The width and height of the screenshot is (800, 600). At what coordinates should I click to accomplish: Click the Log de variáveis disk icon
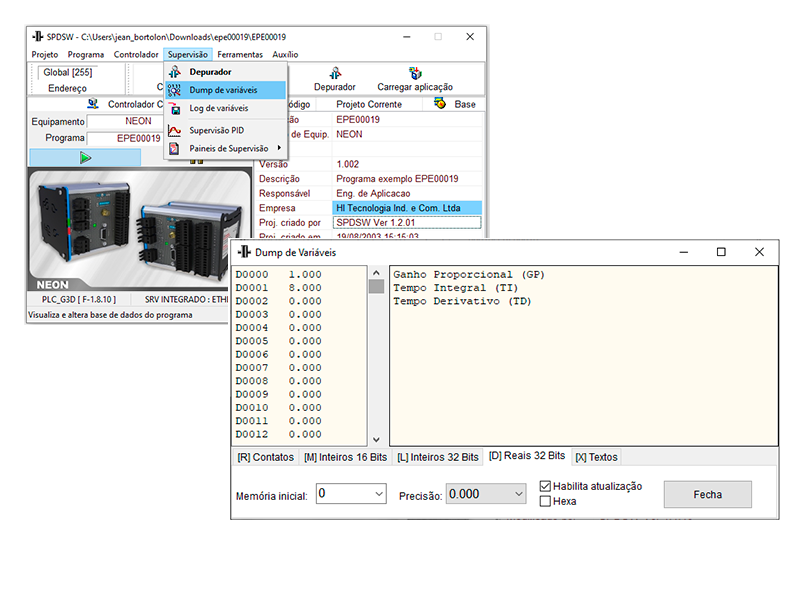(x=174, y=109)
